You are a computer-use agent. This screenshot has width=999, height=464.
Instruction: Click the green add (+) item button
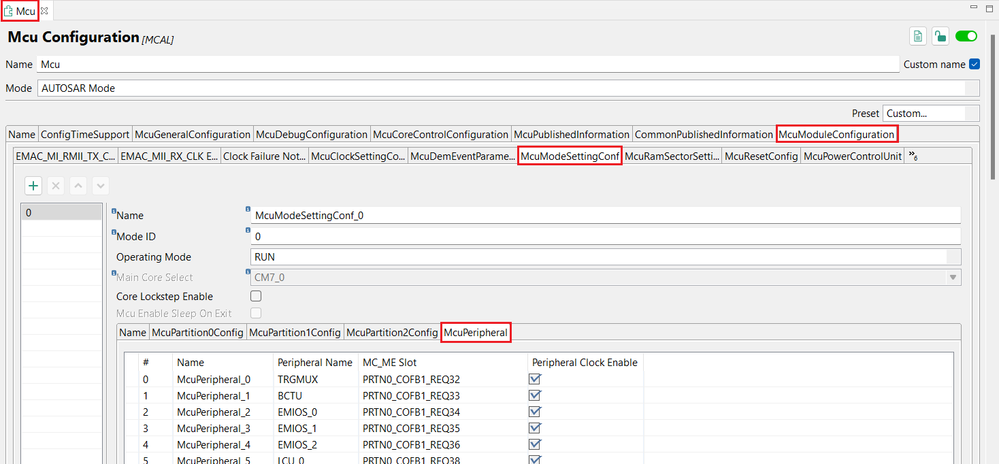pyautogui.click(x=33, y=186)
